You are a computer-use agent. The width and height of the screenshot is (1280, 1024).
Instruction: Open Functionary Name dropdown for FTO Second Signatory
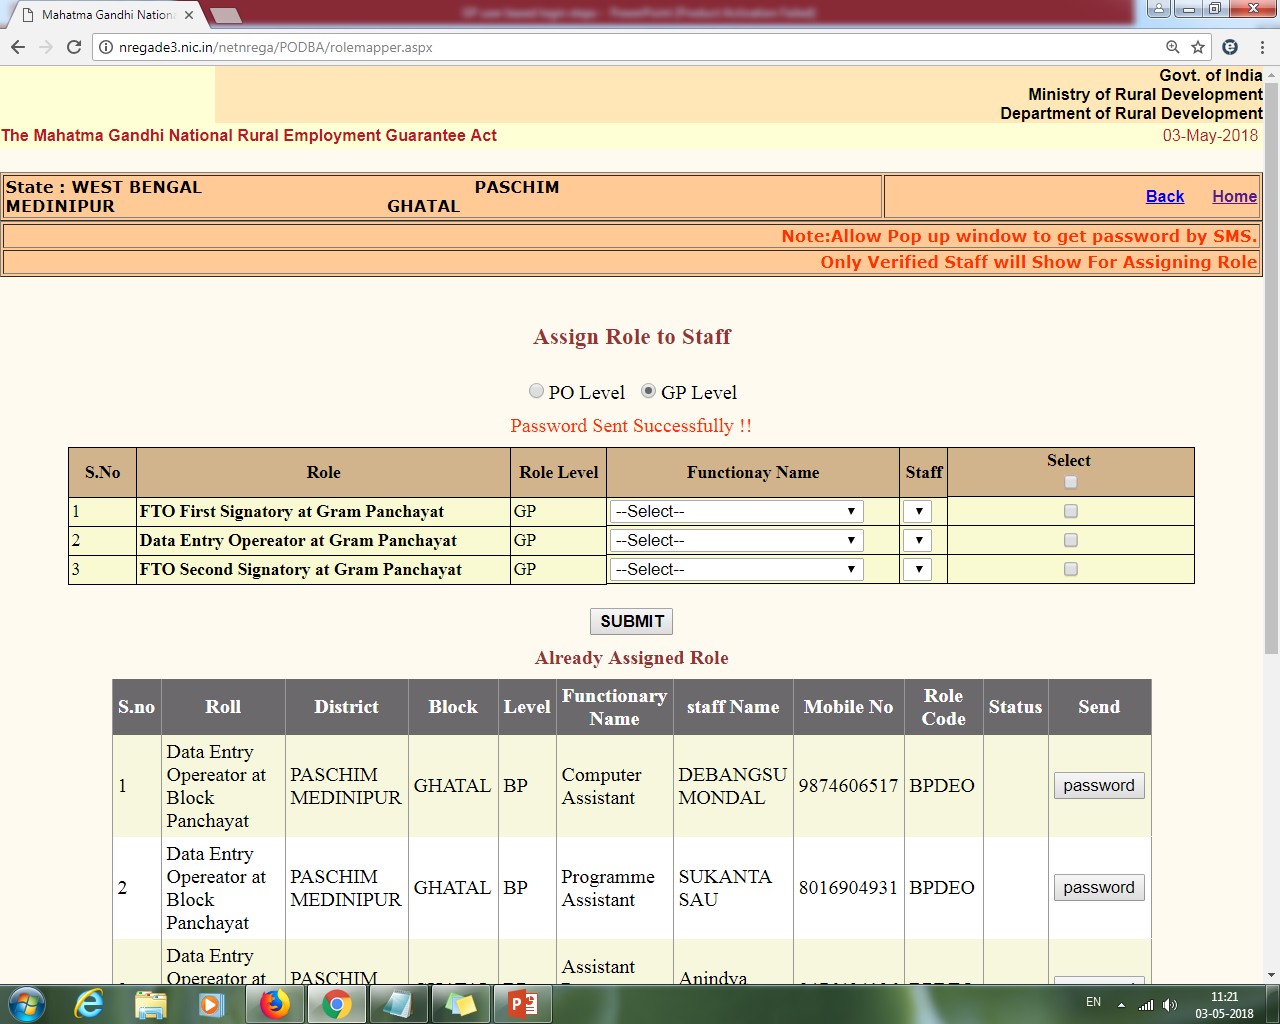pos(736,569)
